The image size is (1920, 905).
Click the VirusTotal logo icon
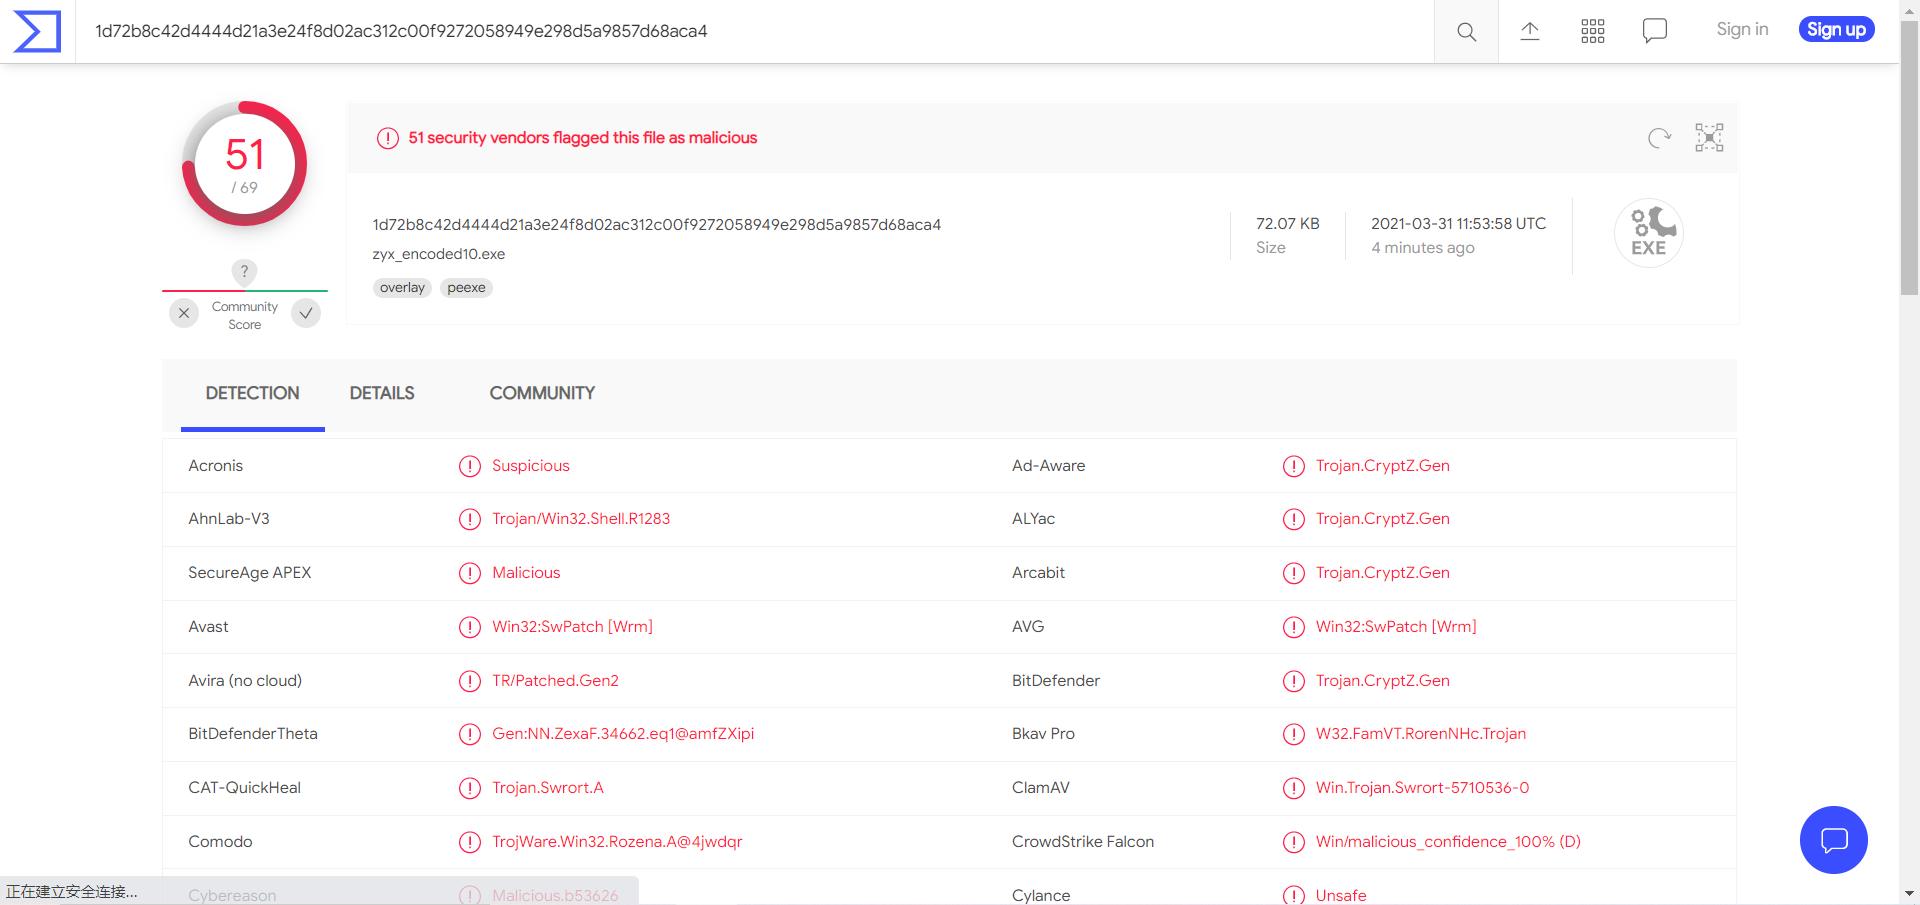coord(37,31)
